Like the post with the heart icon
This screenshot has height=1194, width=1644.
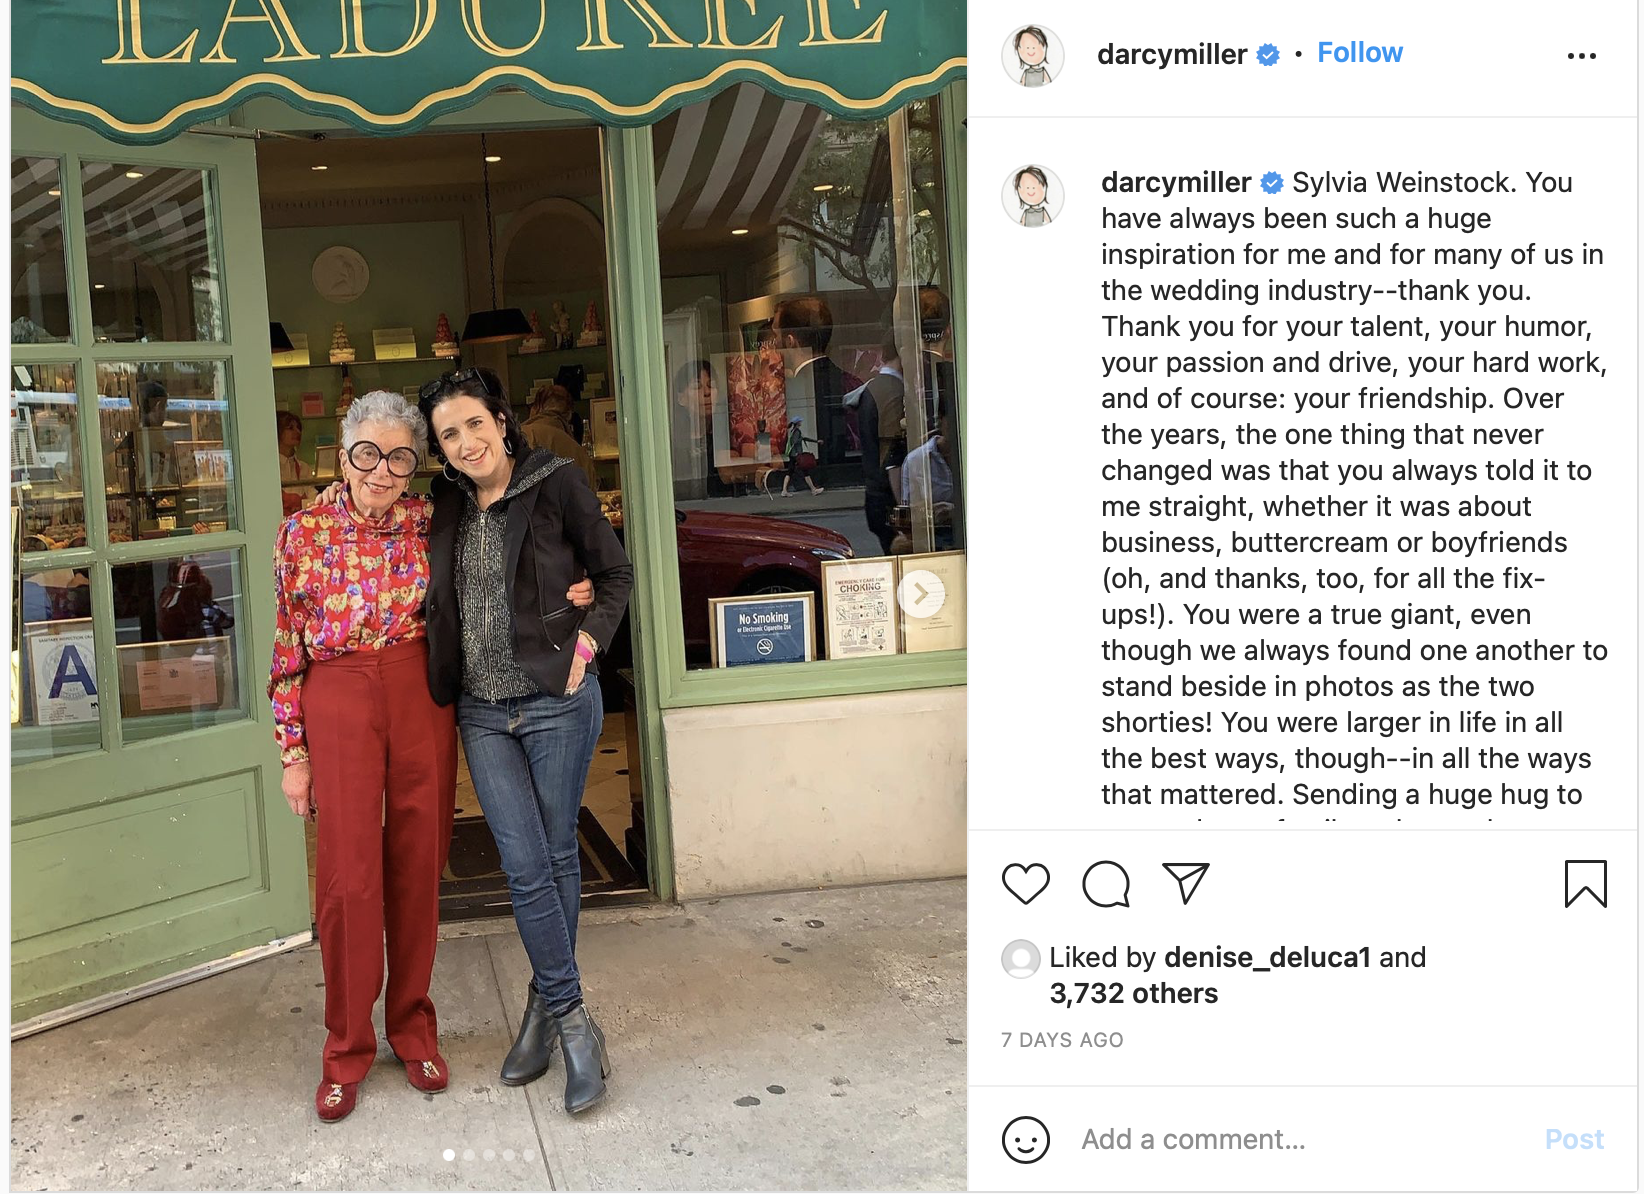1025,884
